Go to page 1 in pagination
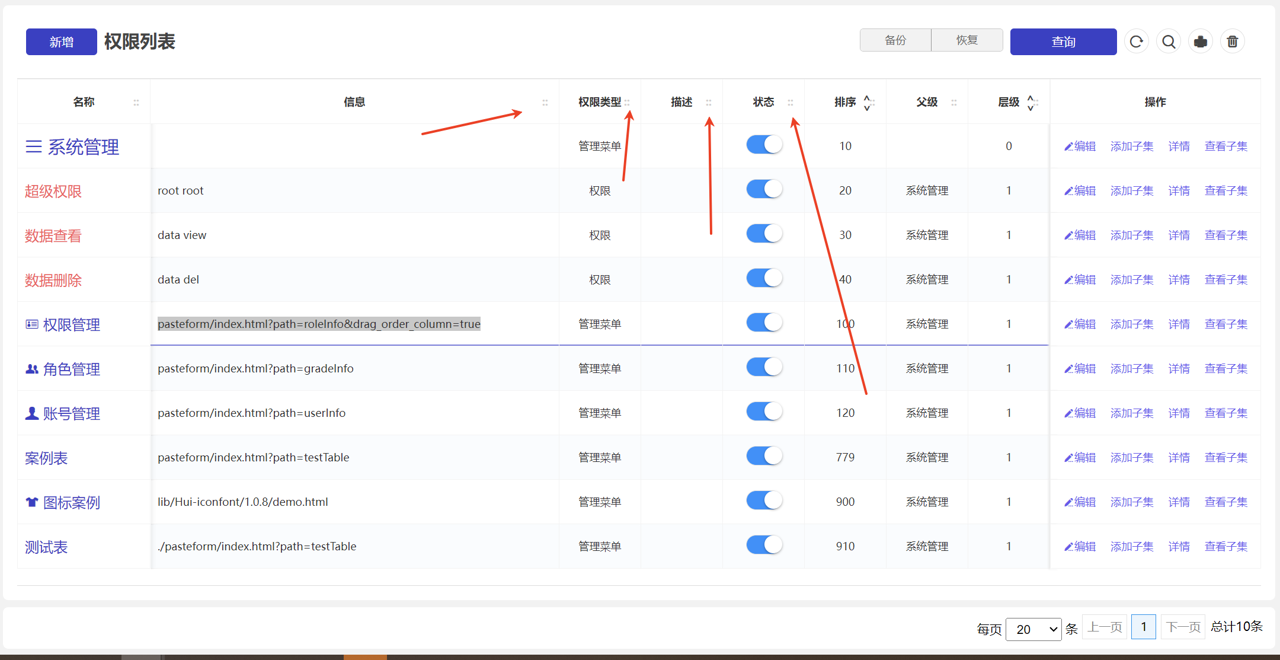 [x=1143, y=627]
